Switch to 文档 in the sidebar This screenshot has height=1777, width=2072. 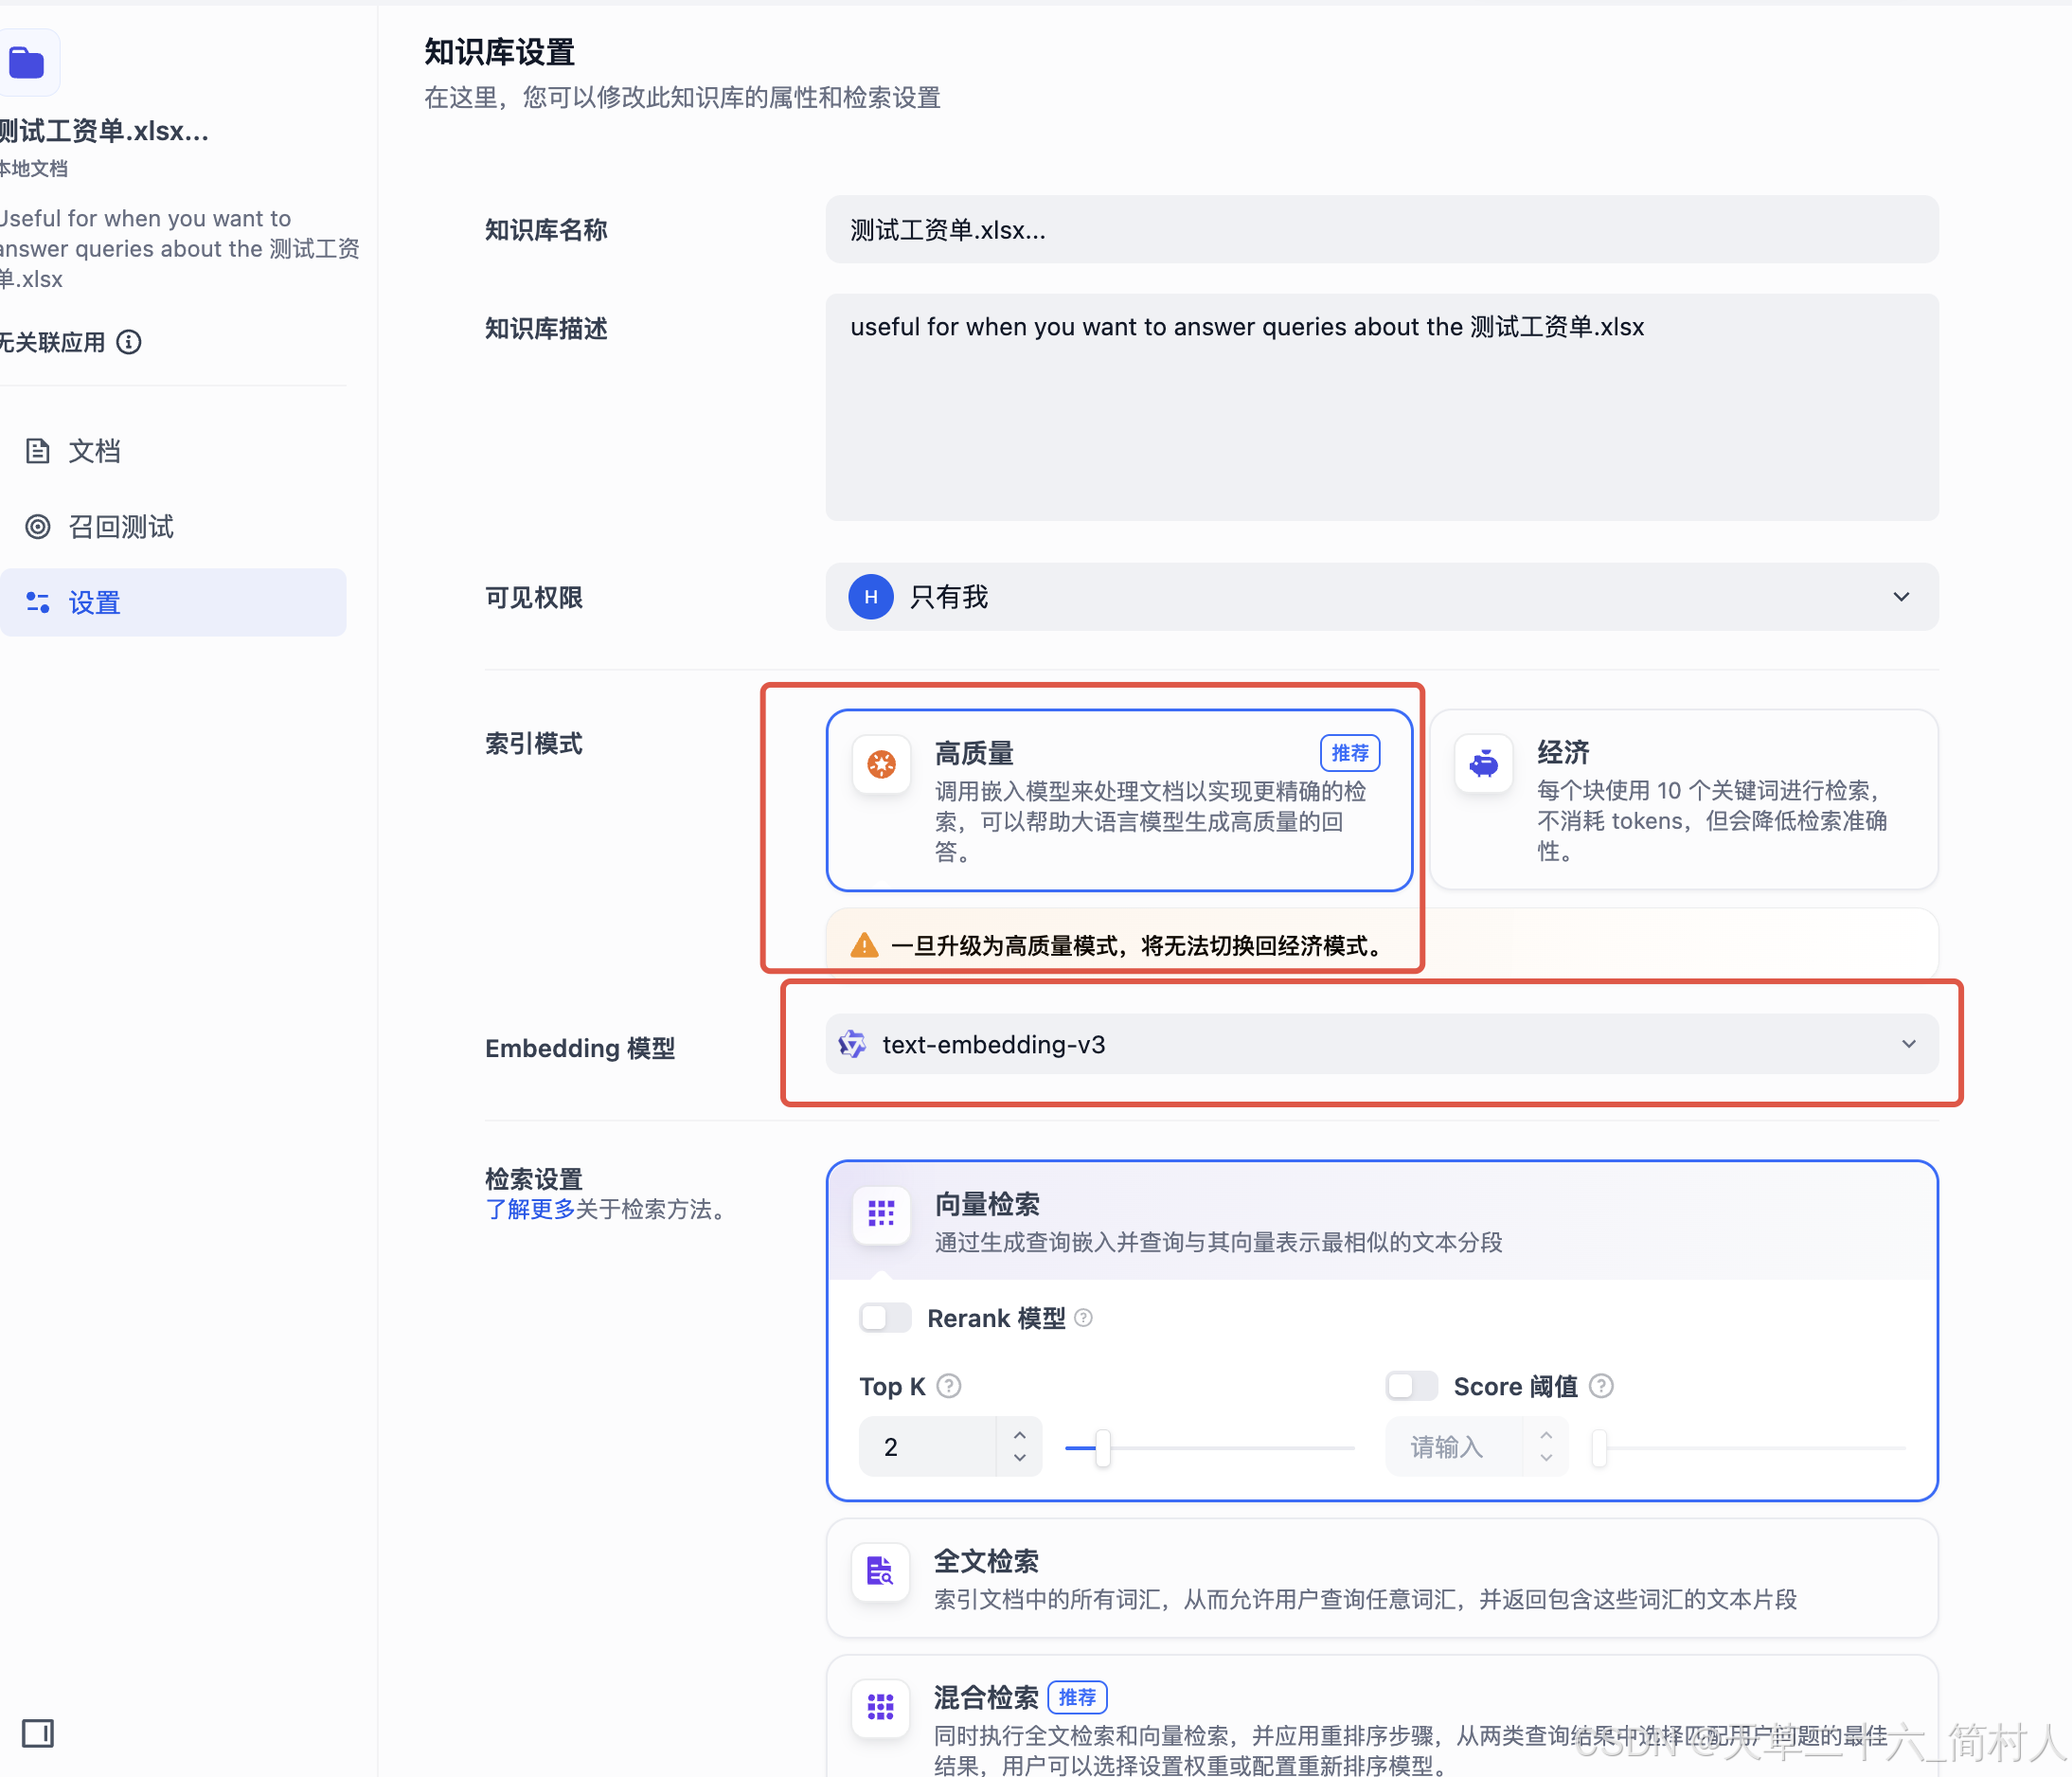pos(94,451)
